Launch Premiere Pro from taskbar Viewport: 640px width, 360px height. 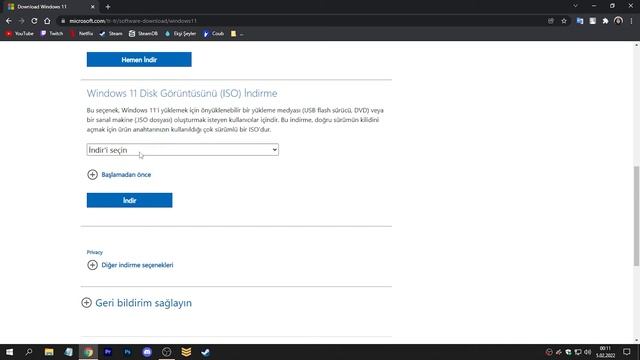pos(108,352)
